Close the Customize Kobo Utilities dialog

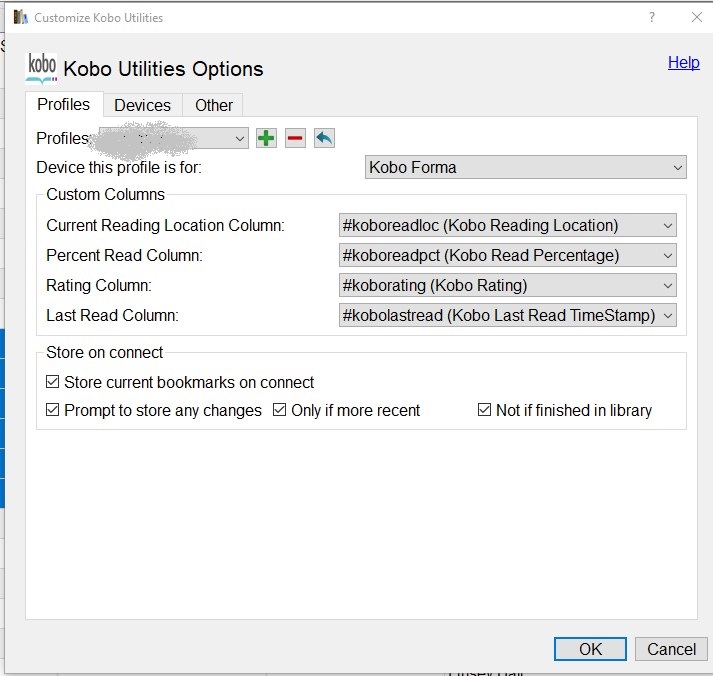(x=696, y=17)
